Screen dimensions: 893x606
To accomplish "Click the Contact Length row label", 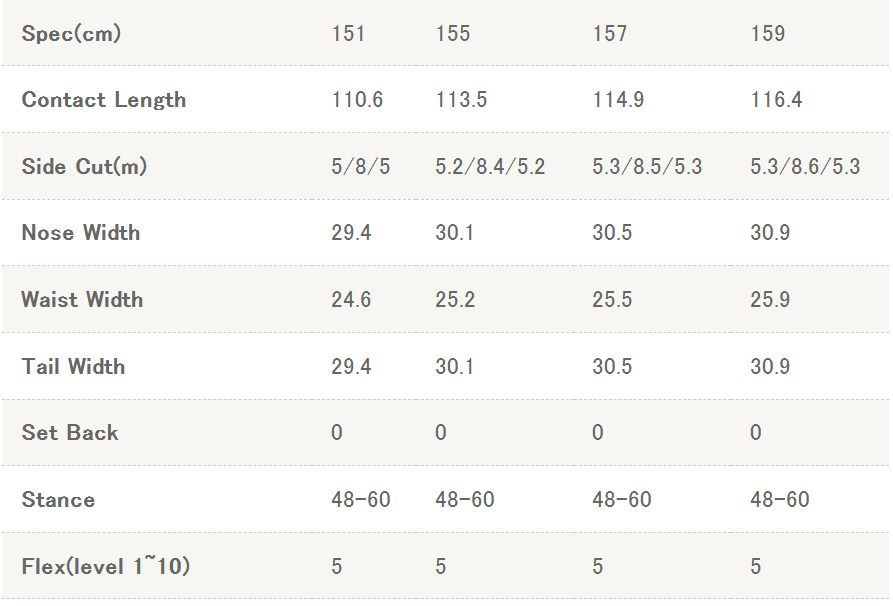I will pyautogui.click(x=104, y=100).
